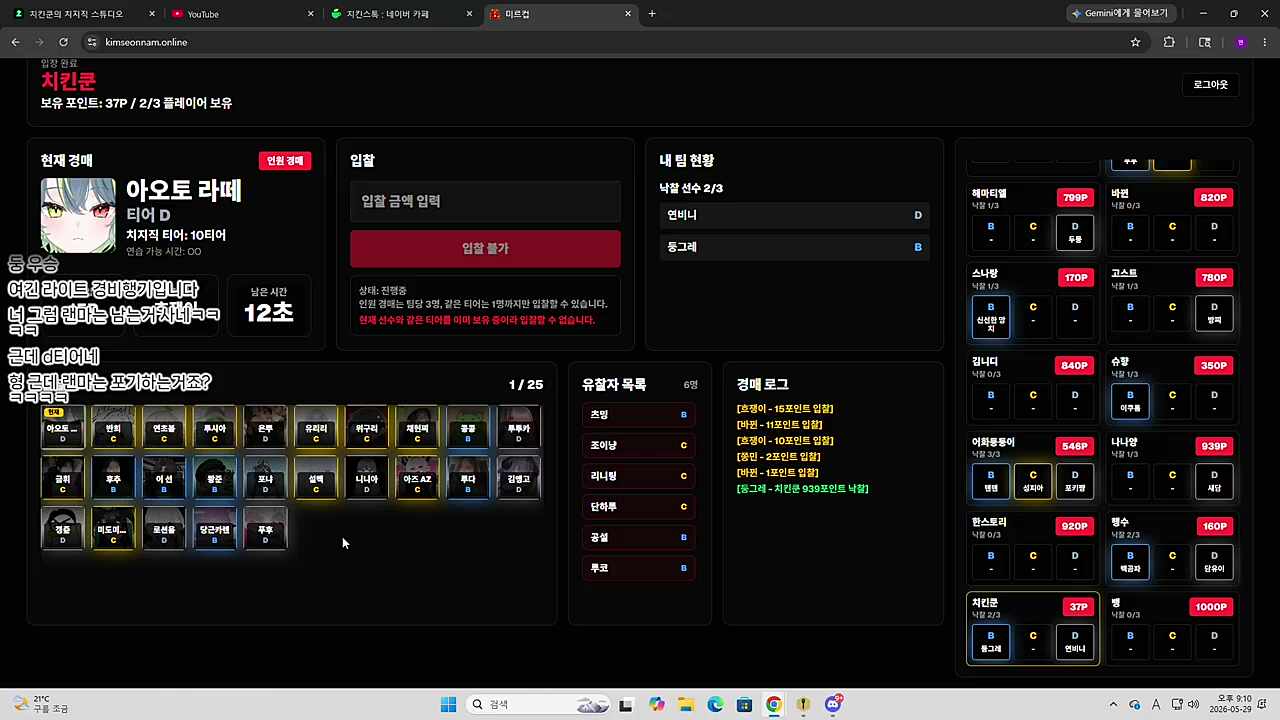Show hidden system tray icons
Screen dimensions: 1280x720
pyautogui.click(x=1113, y=705)
